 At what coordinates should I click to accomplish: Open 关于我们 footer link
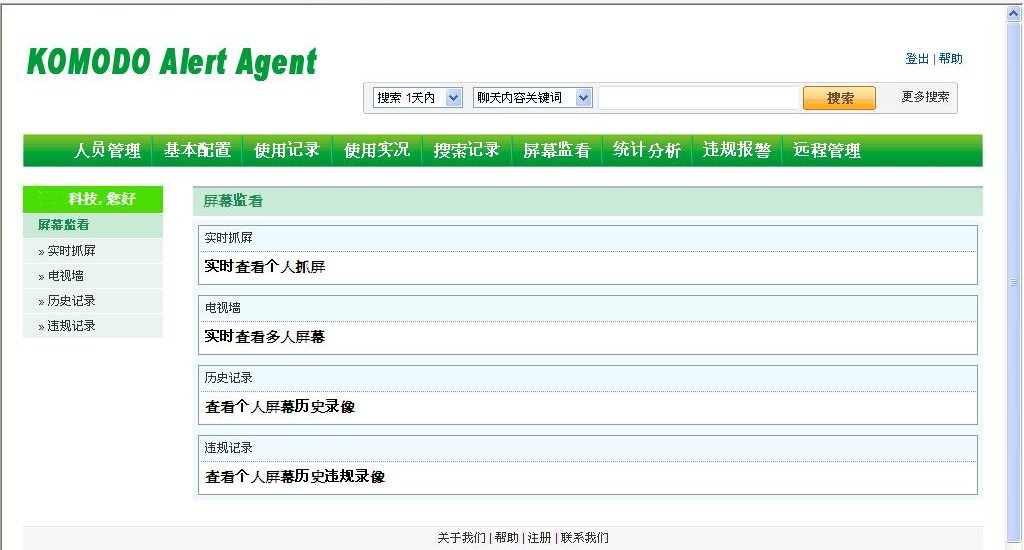pyautogui.click(x=461, y=538)
